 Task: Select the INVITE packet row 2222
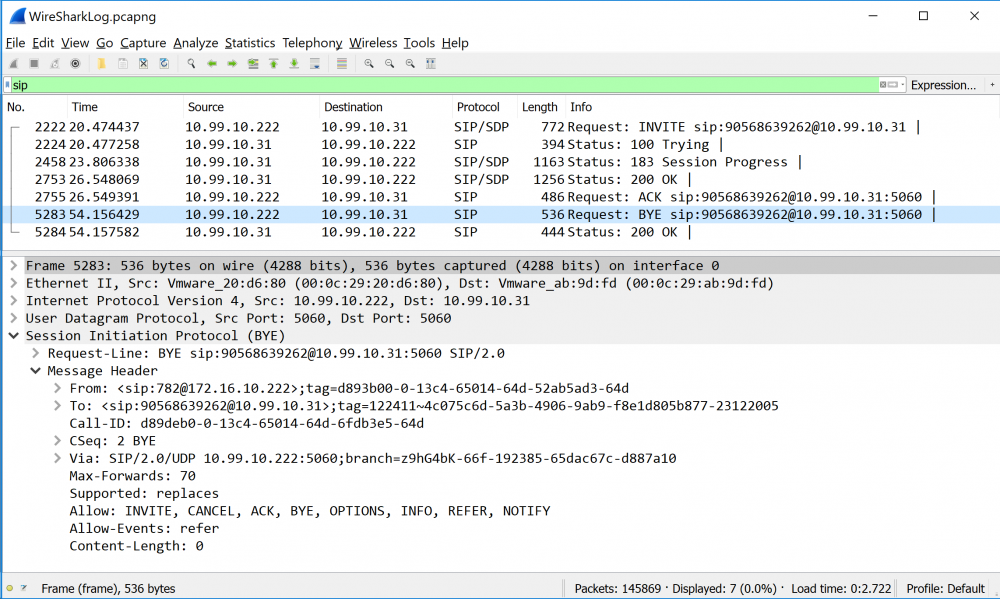tap(400, 127)
